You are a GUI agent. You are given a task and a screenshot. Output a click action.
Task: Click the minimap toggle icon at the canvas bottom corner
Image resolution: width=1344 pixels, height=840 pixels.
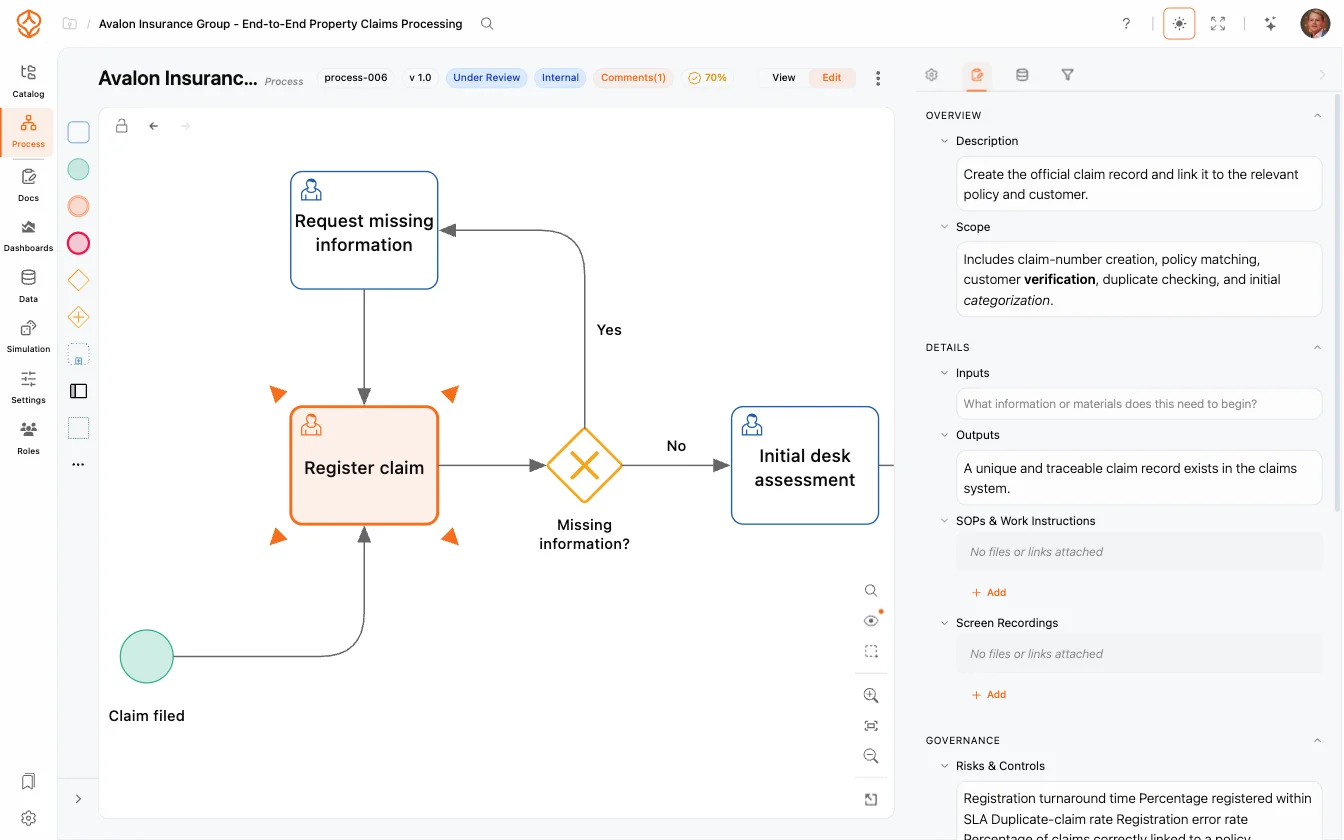click(871, 799)
